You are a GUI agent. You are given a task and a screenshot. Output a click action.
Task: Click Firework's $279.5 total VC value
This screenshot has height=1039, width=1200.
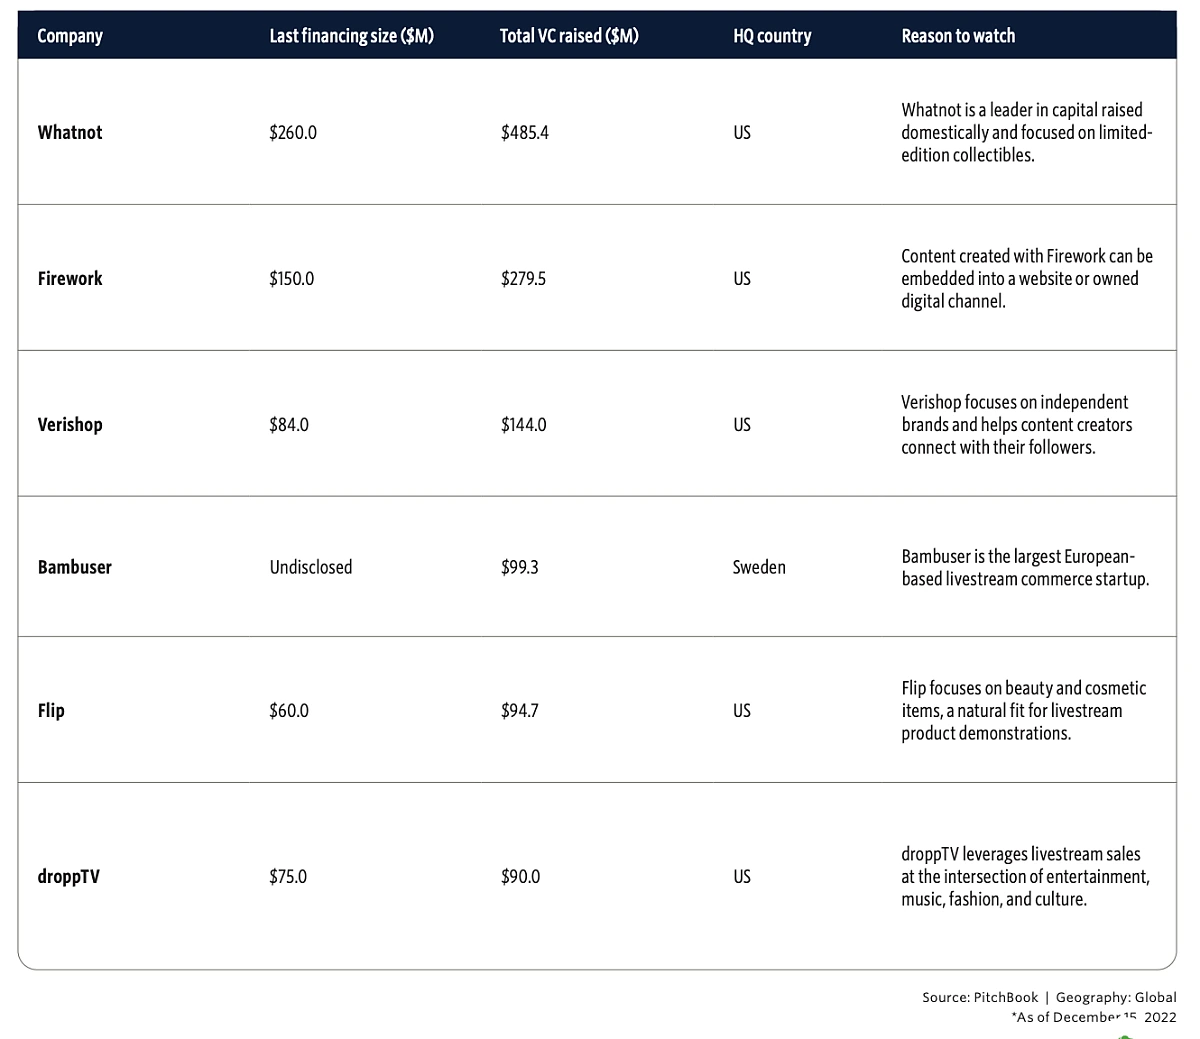point(524,278)
